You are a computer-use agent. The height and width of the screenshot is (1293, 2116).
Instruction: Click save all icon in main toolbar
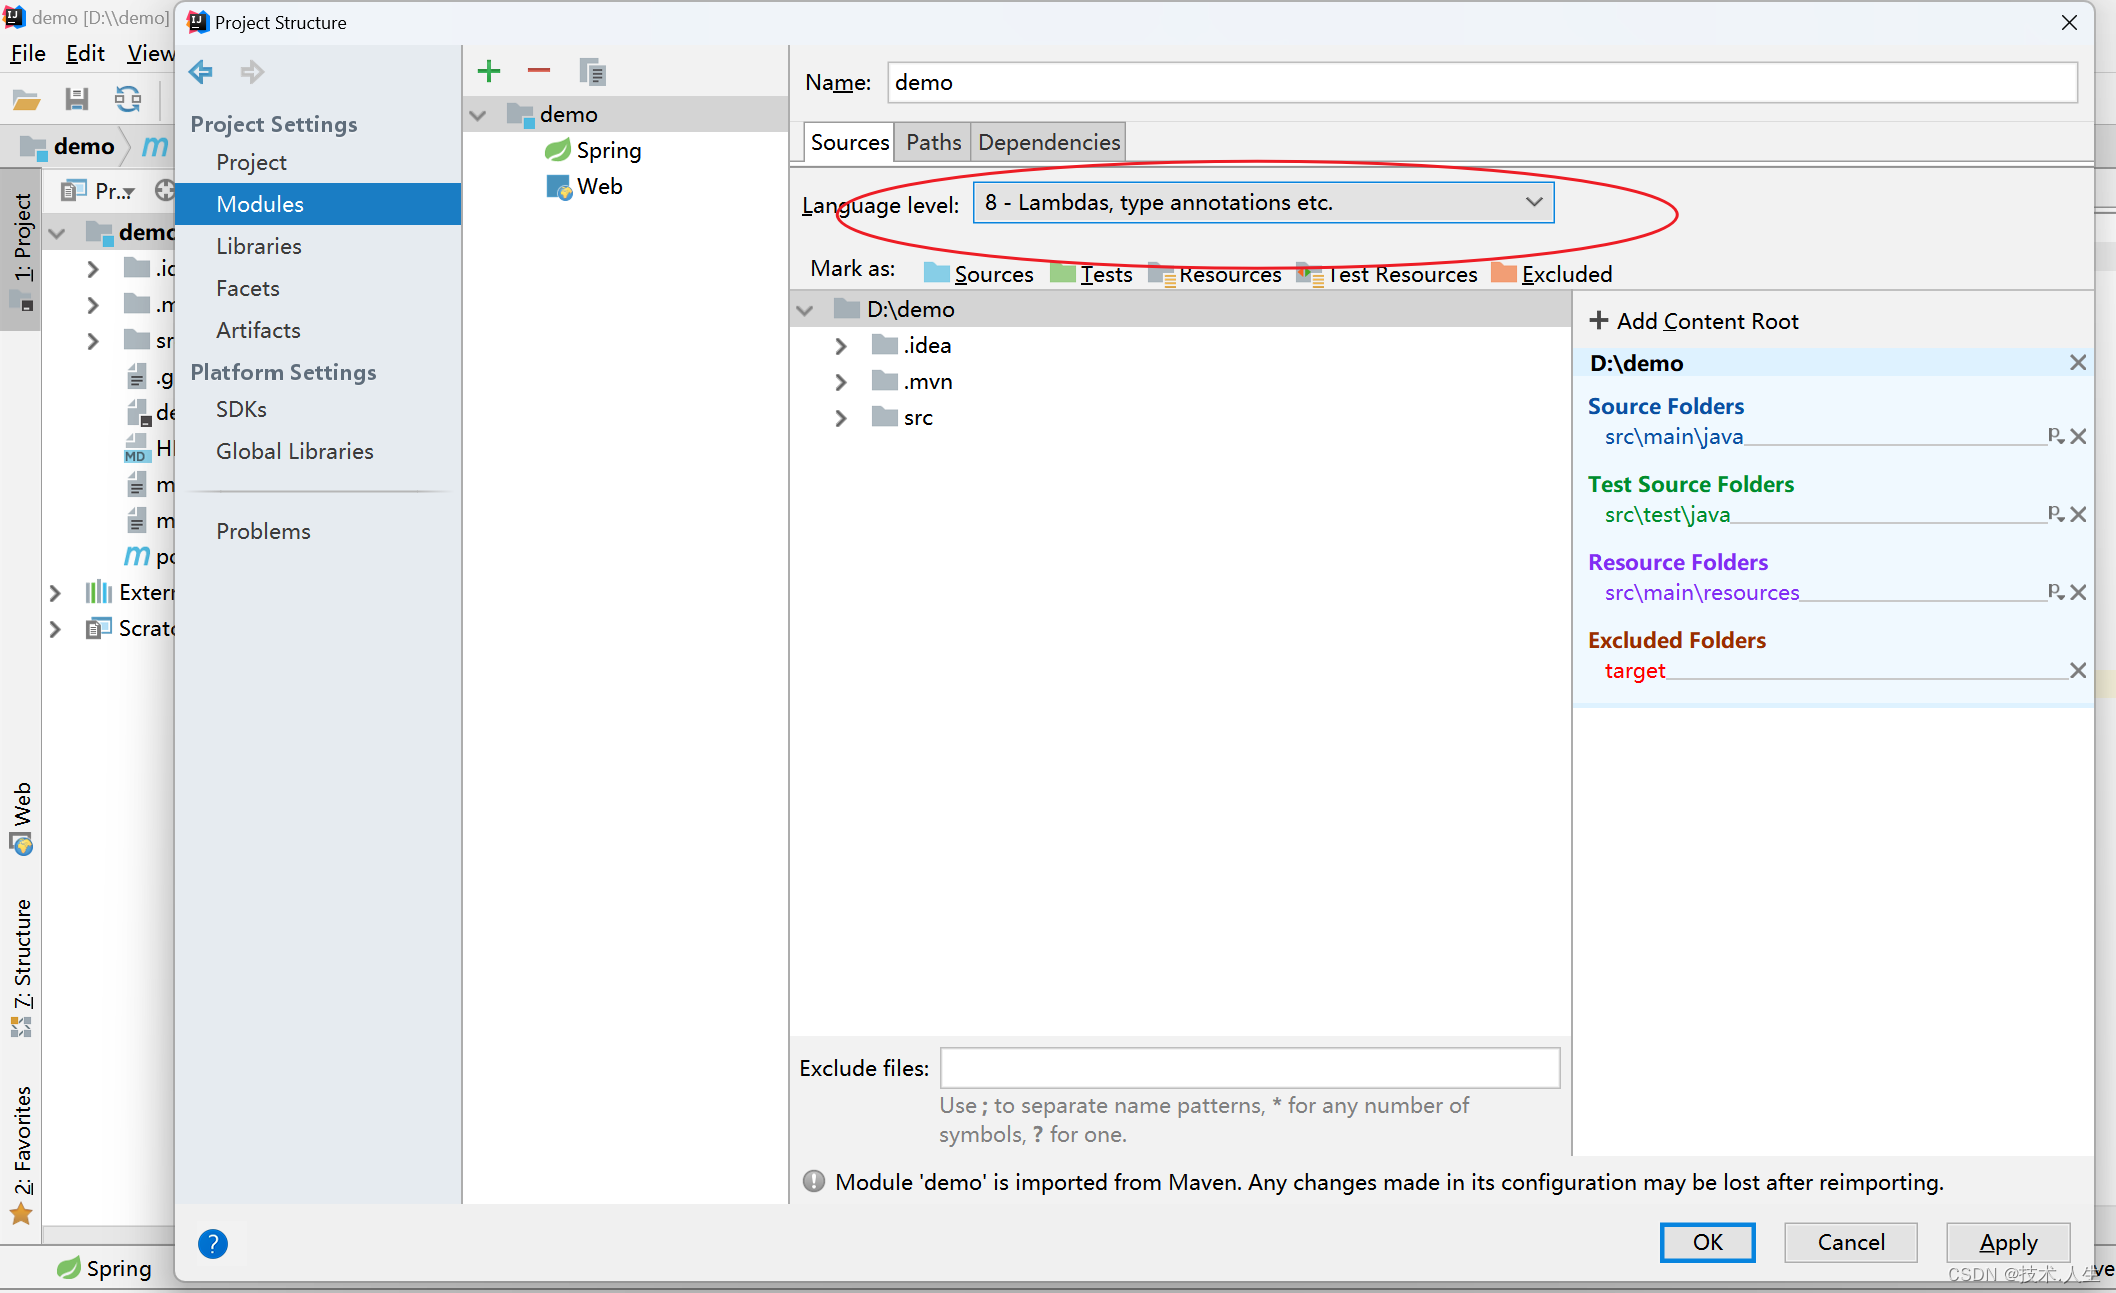coord(76,98)
